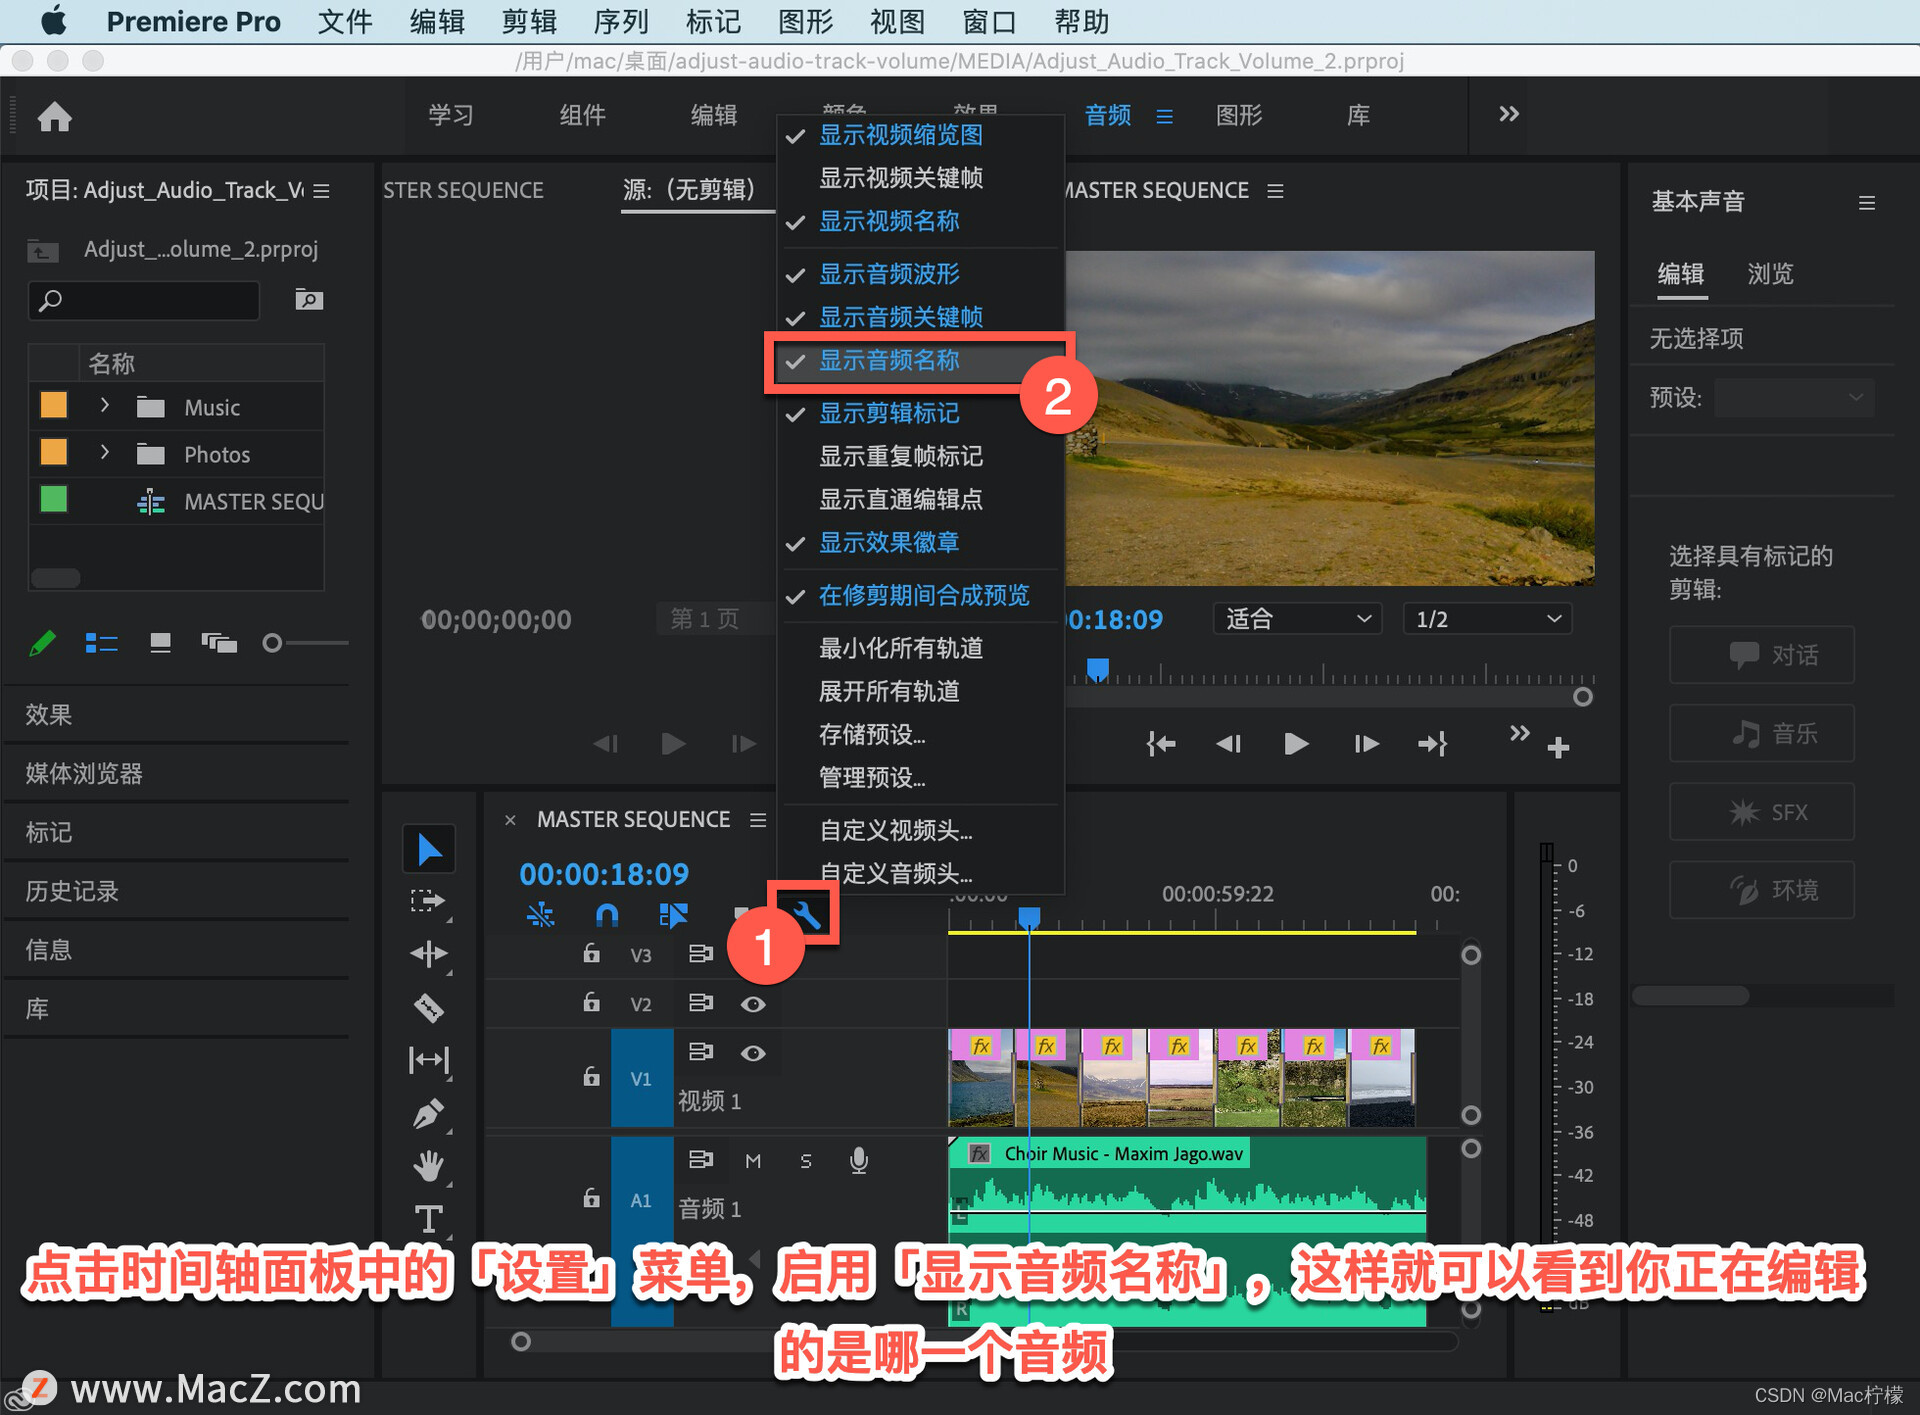Select the Hand tool

click(429, 1166)
